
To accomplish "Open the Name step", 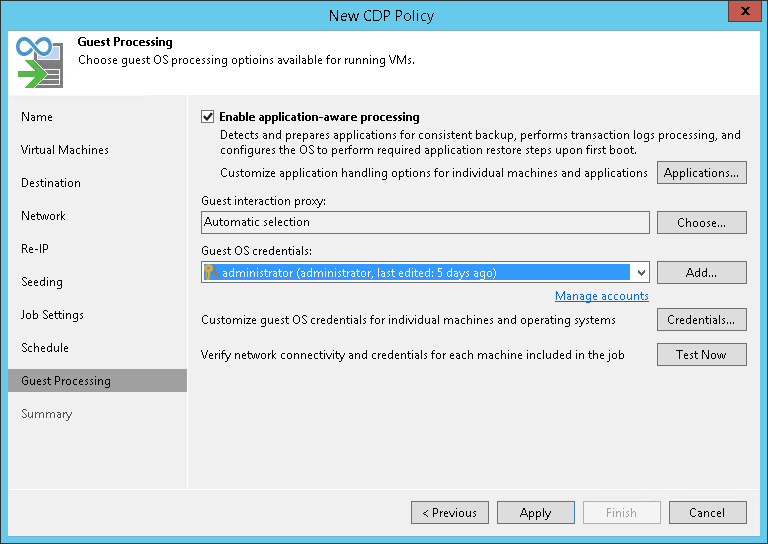I will pos(37,117).
